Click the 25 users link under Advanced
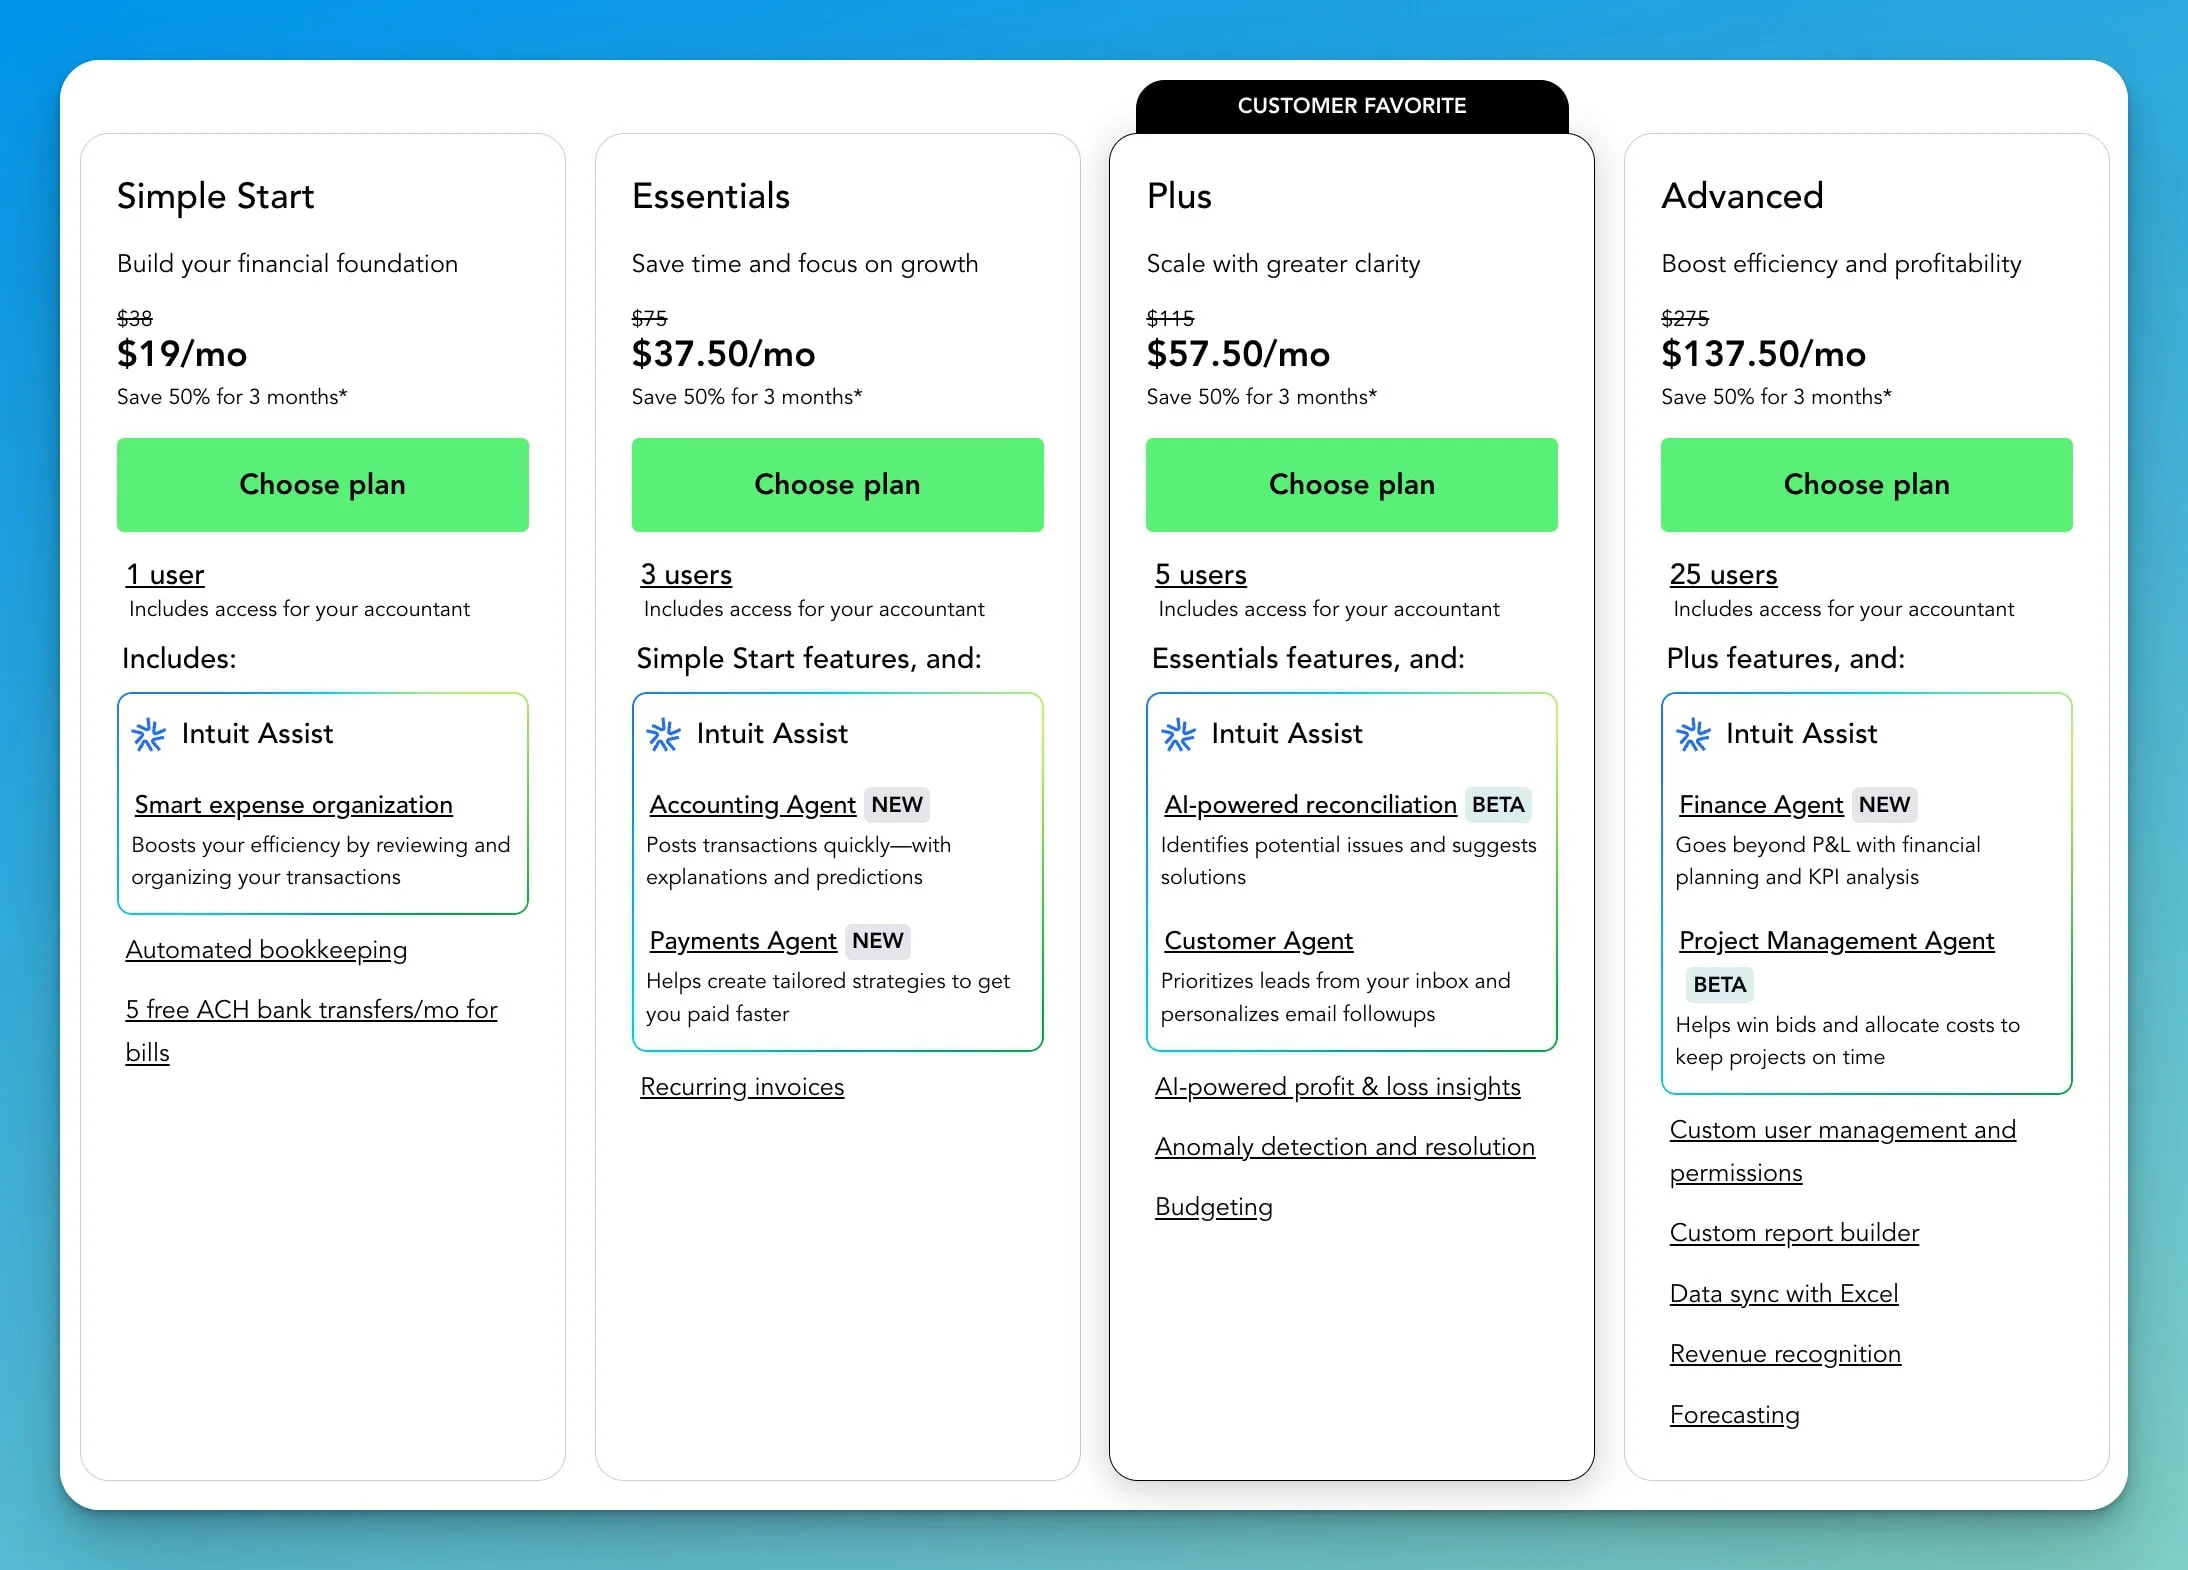Screen dimensions: 2188x1570 click(1723, 574)
